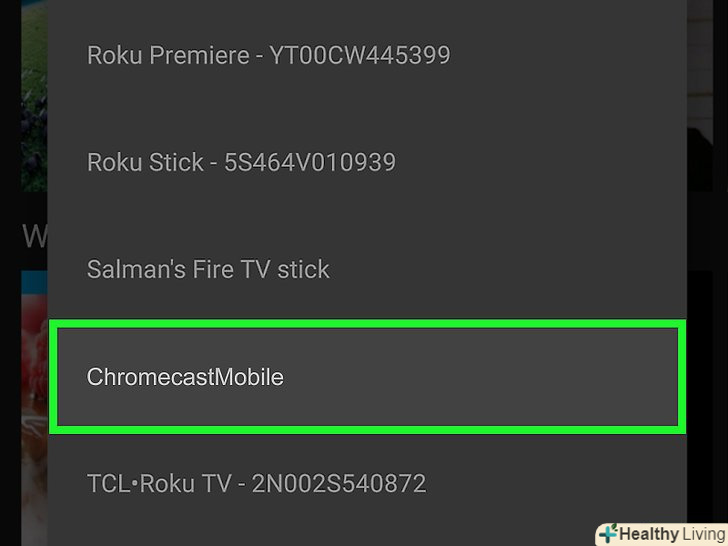Click the serial number YT00CW445399
Screen dimensions: 728x546
click(x=360, y=55)
